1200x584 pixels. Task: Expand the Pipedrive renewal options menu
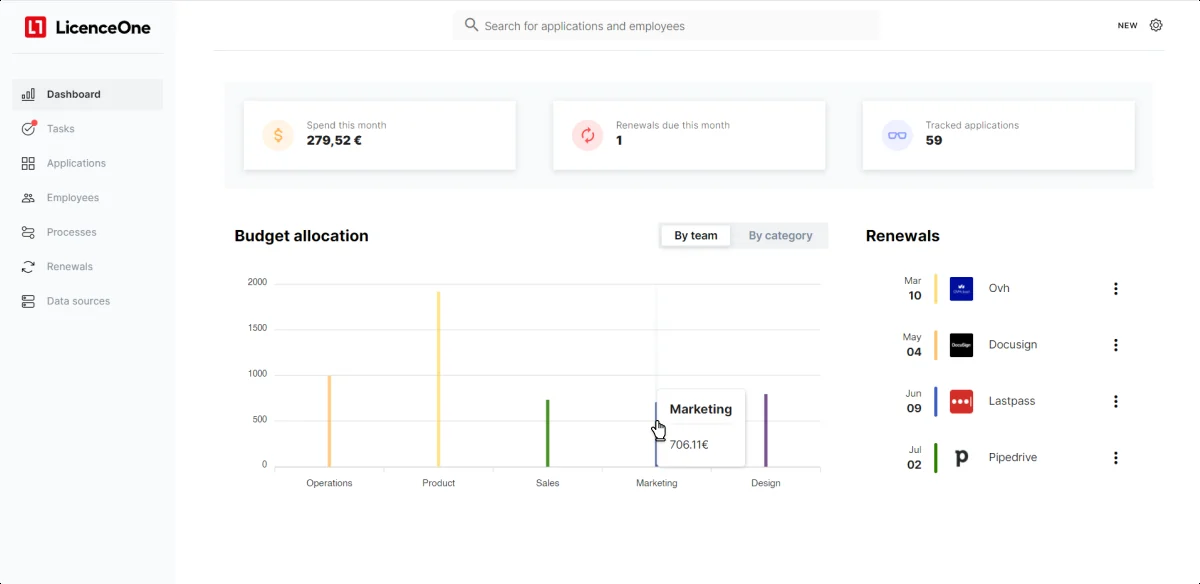1116,458
